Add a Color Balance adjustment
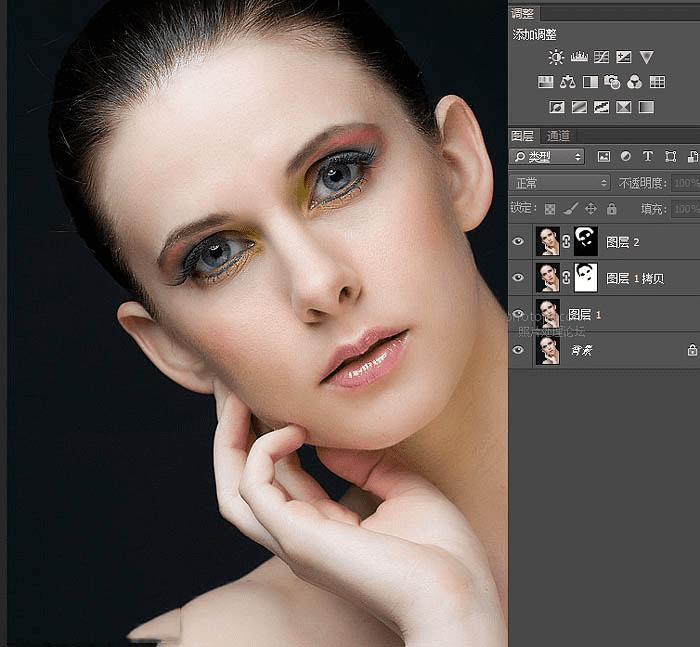 point(567,82)
